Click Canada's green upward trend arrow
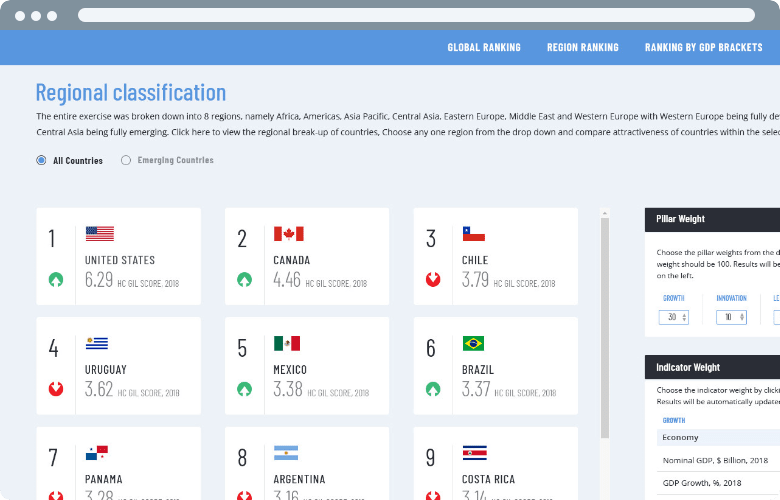Screen dimensions: 780x500 [244, 280]
